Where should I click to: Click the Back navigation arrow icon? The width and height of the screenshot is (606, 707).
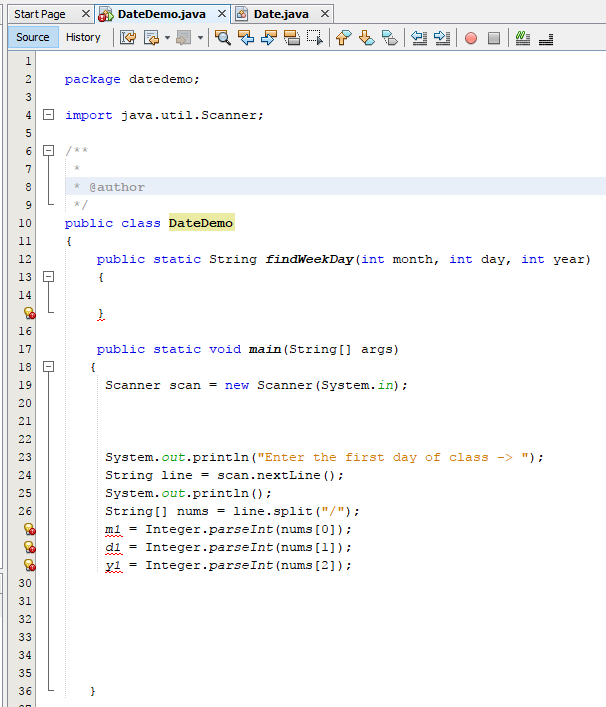tap(152, 38)
